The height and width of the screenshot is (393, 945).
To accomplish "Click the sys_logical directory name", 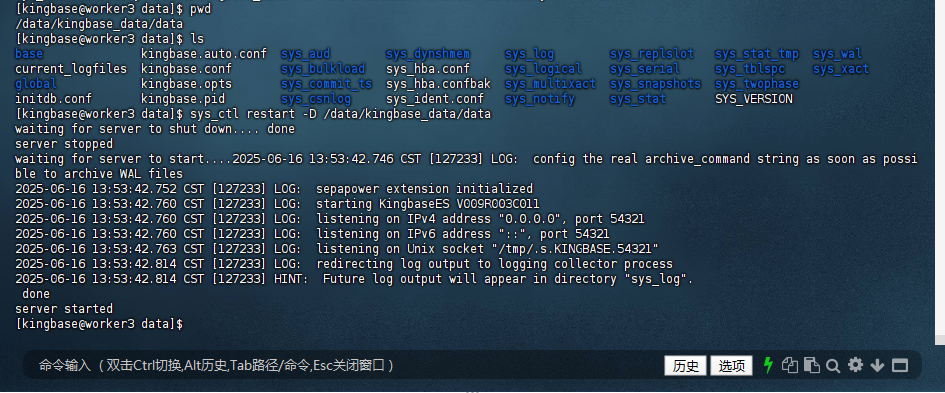I will click(x=544, y=69).
